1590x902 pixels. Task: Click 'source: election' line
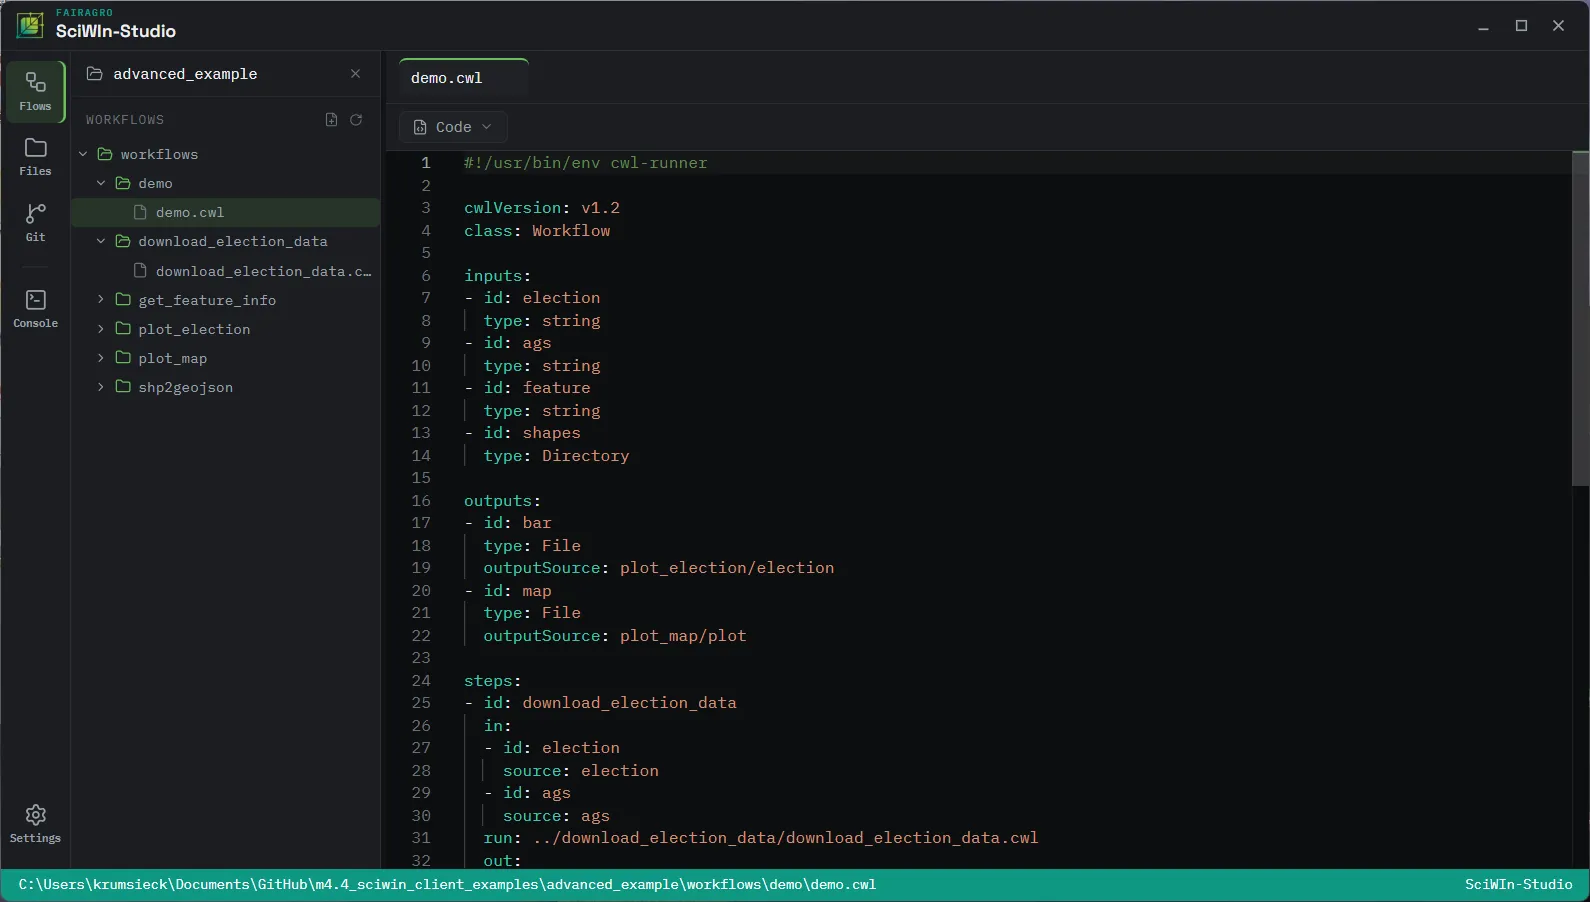coord(581,771)
